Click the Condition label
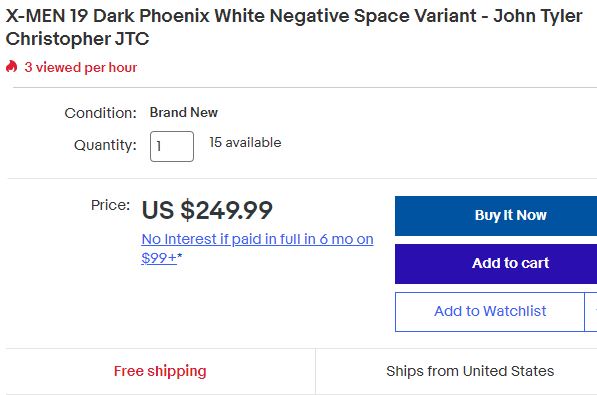Image resolution: width=597 pixels, height=395 pixels. tap(101, 113)
